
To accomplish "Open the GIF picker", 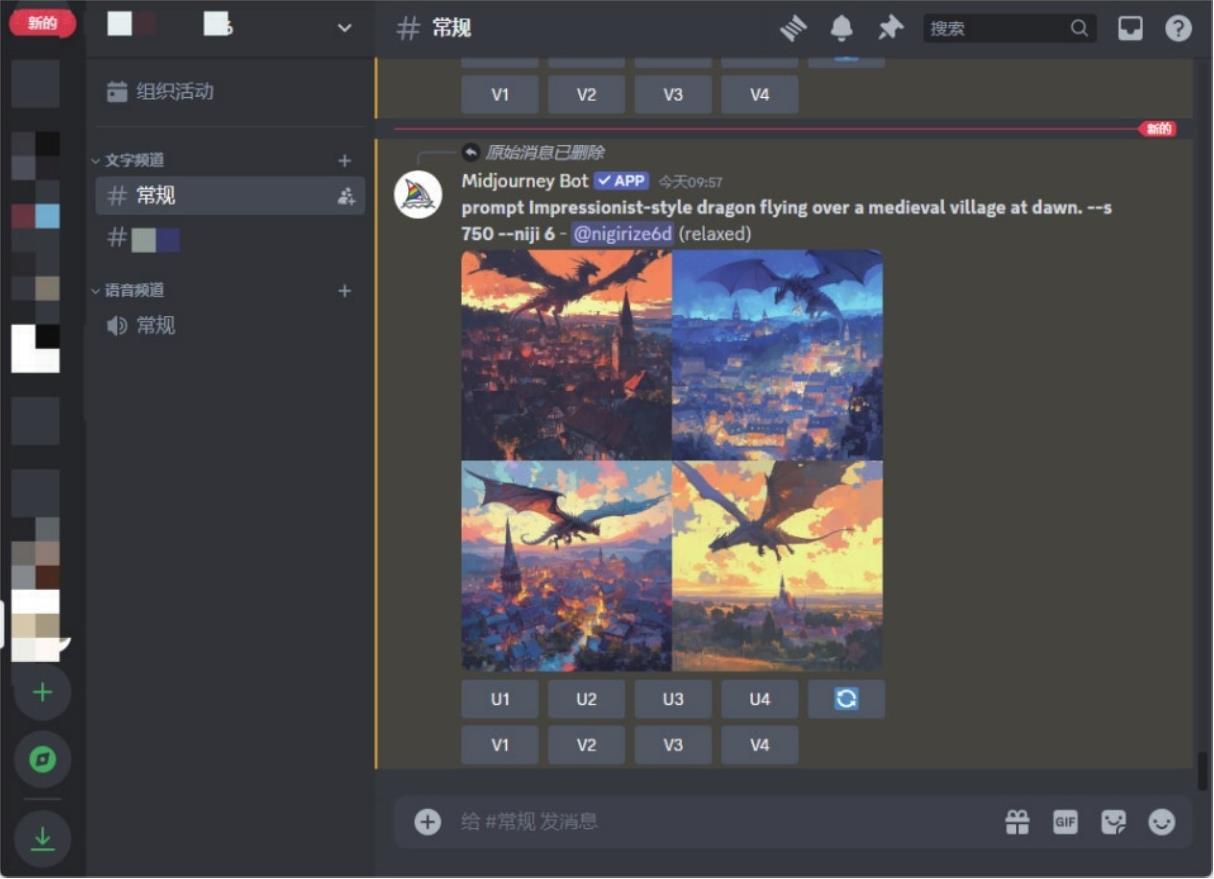I will tap(1065, 822).
